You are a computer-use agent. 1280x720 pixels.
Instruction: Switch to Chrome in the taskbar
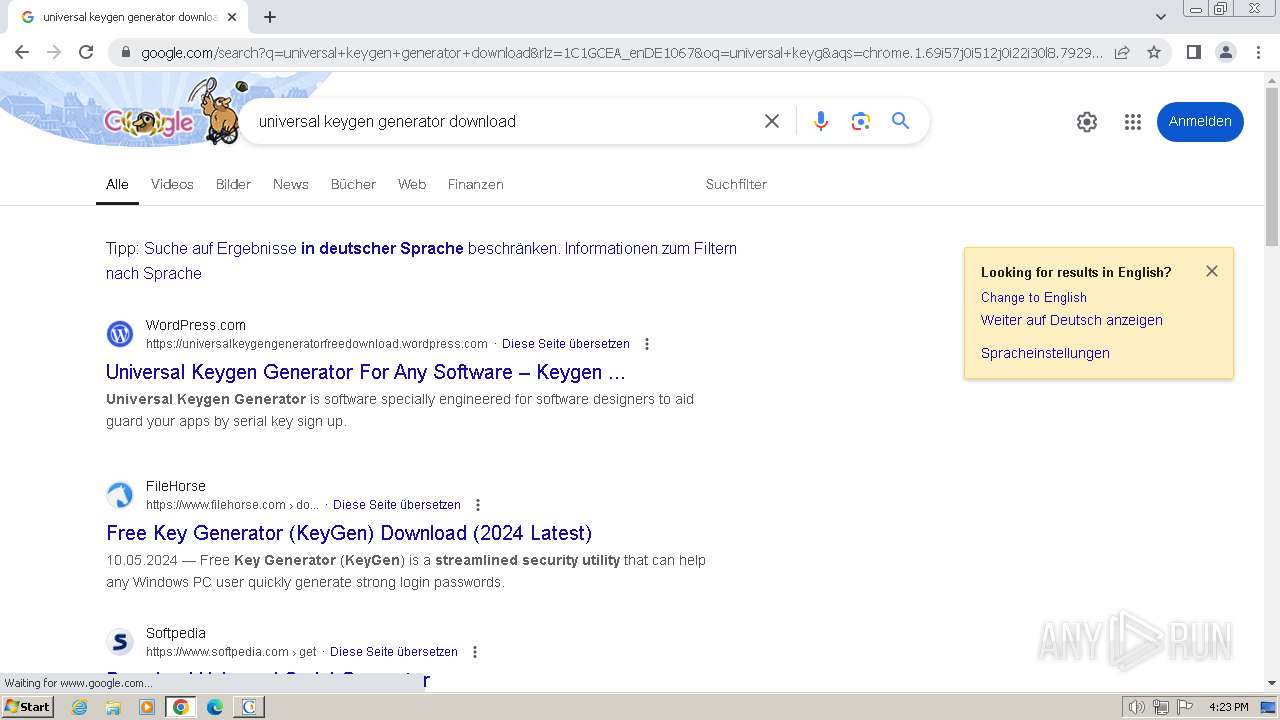180,707
